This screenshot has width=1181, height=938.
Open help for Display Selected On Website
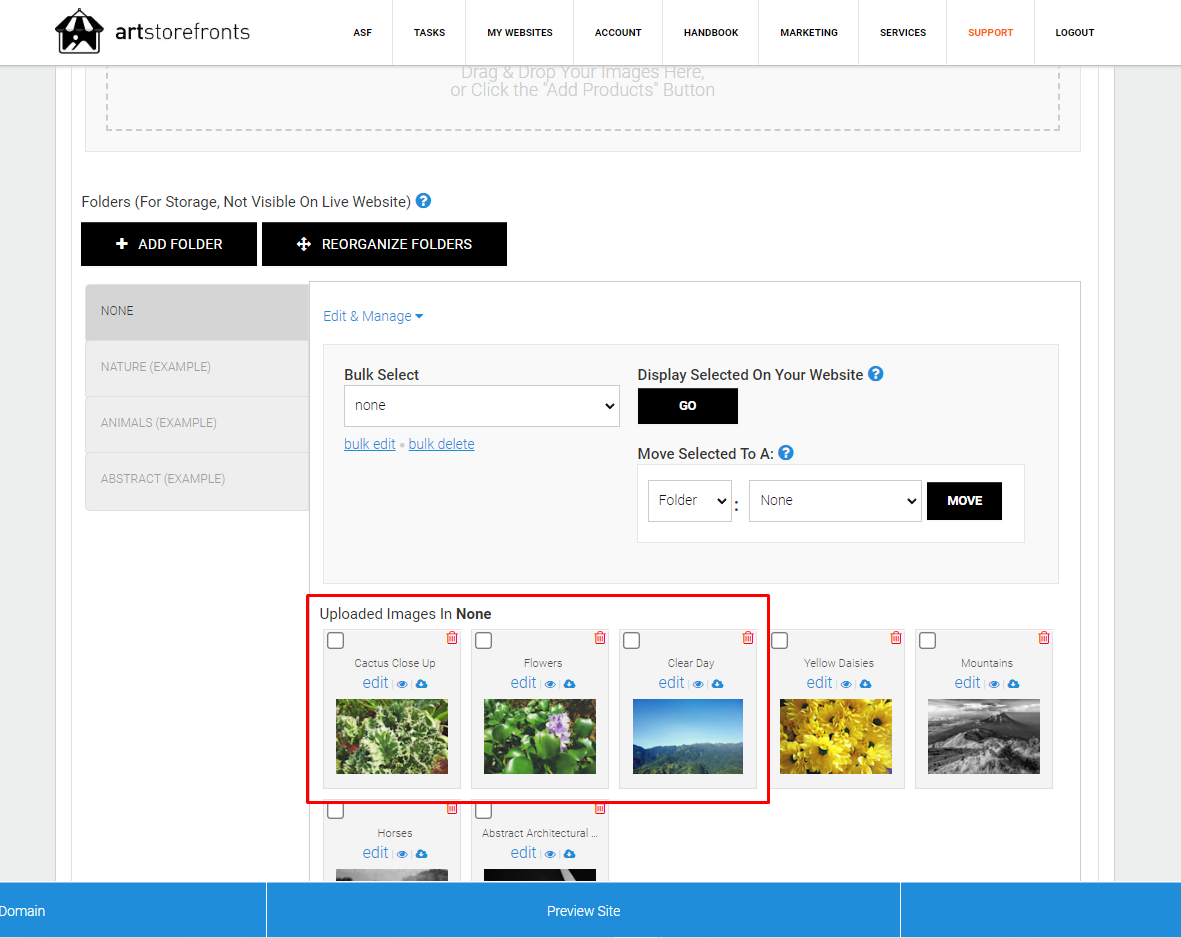pyautogui.click(x=875, y=374)
